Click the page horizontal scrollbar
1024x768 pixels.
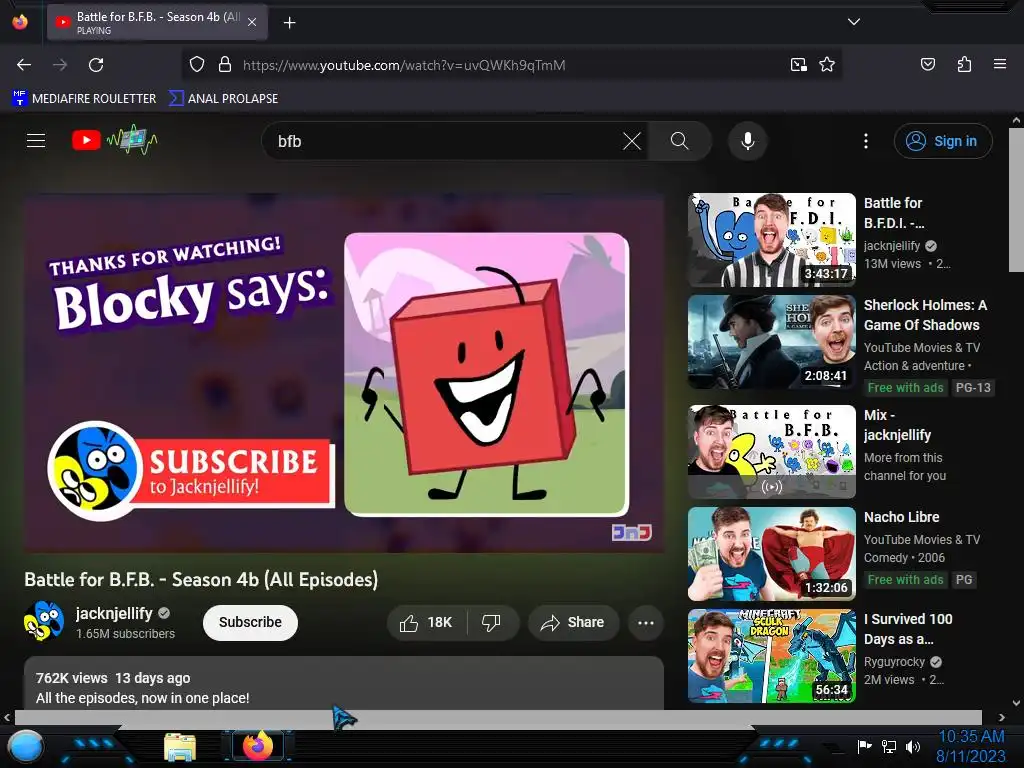pos(498,717)
